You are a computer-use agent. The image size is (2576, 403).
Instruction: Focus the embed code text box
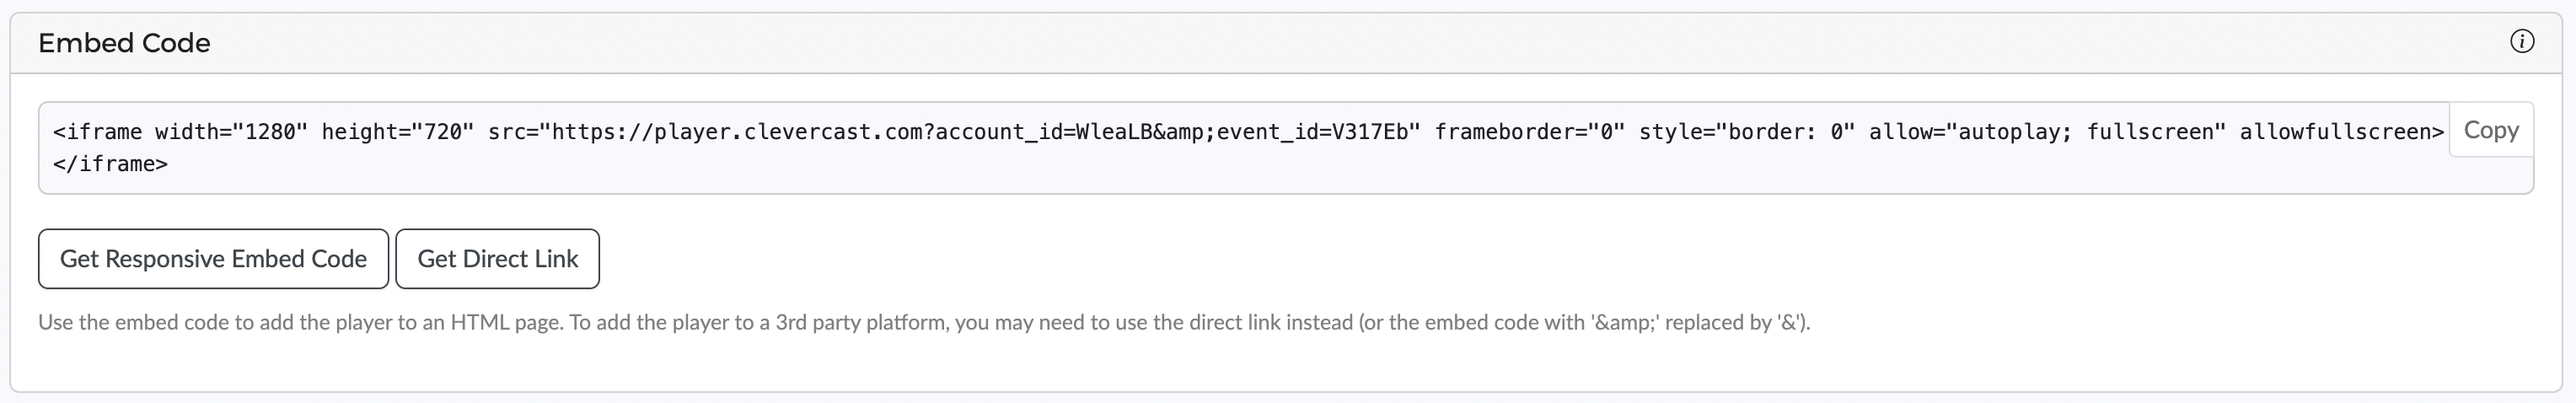[1244, 148]
